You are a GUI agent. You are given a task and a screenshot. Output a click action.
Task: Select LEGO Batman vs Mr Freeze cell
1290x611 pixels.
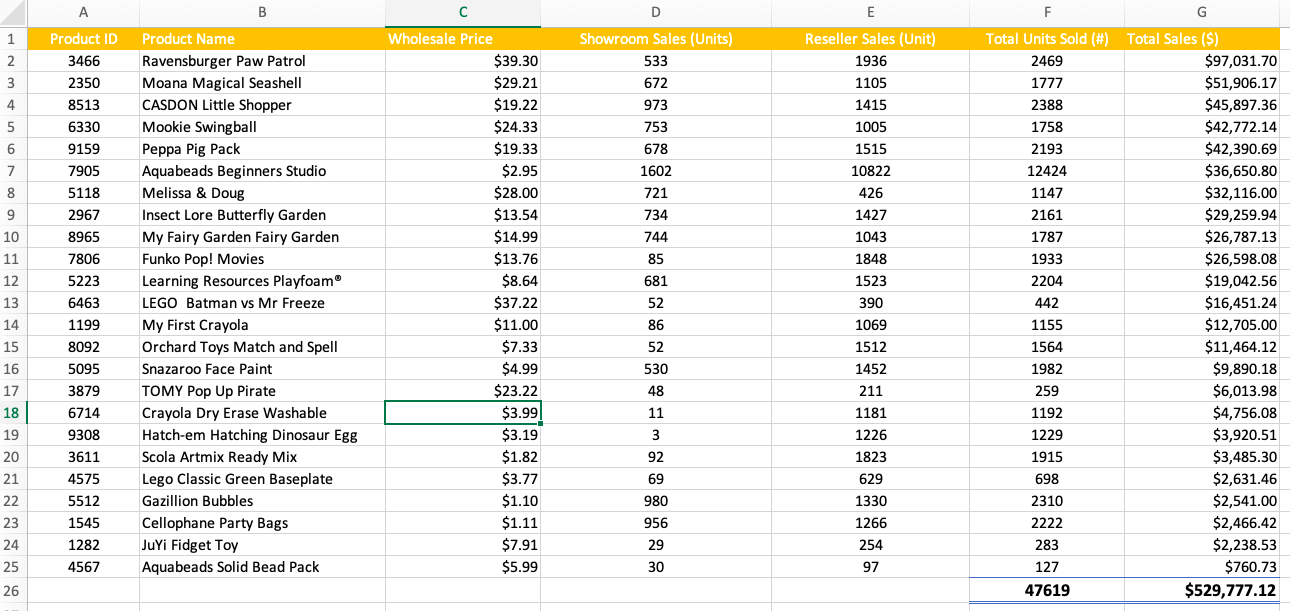pyautogui.click(x=262, y=303)
